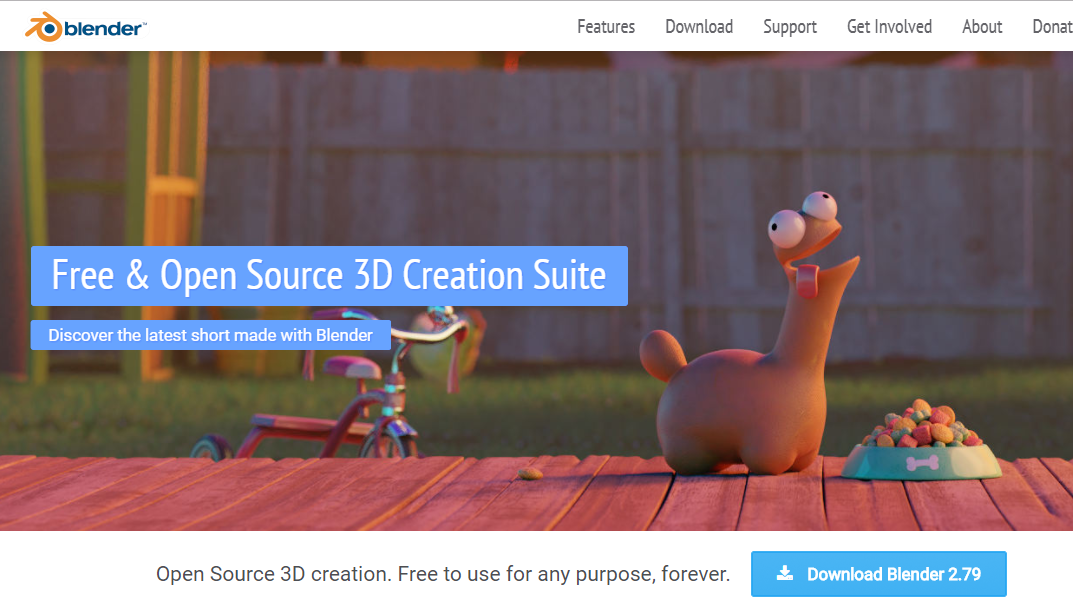Click the bowl of colorful pet food
Image resolution: width=1073 pixels, height=613 pixels.
coord(918,440)
